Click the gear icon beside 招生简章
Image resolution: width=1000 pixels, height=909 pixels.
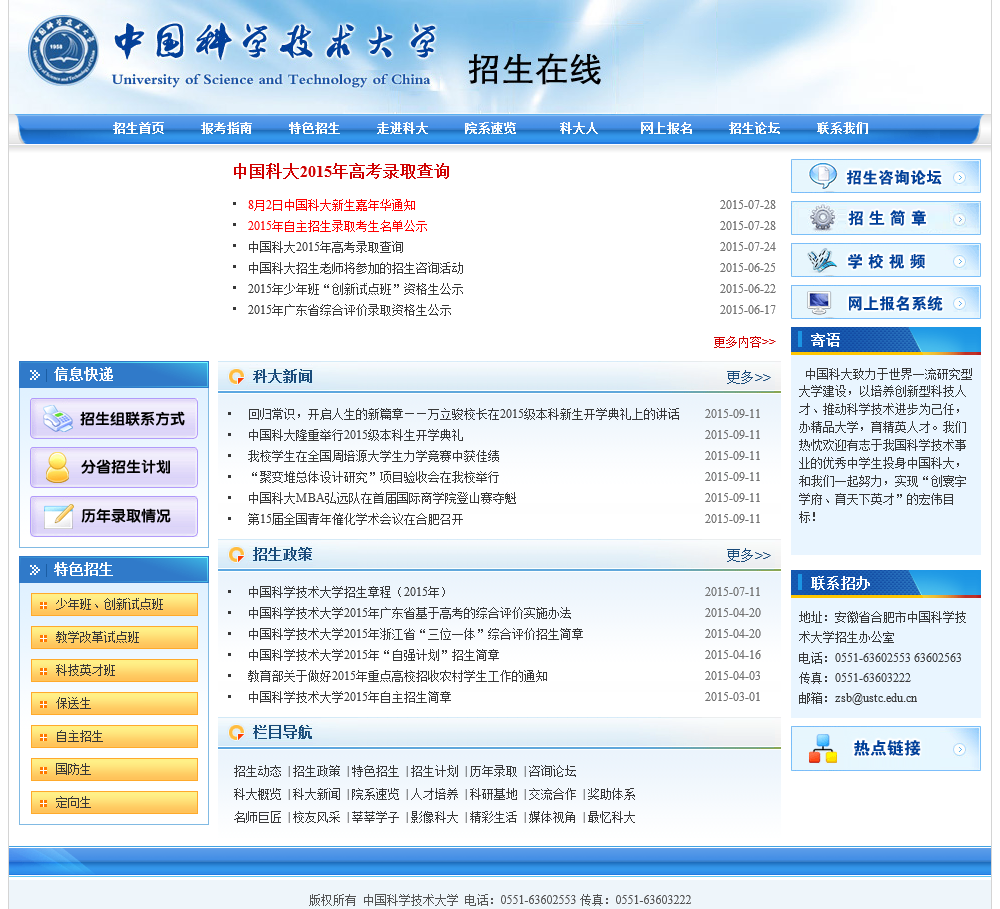(823, 218)
